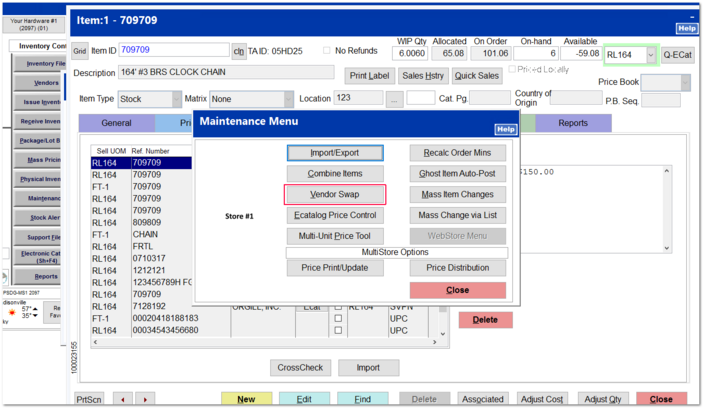Screen dimensions: 704x409
Task: Open Help in the Item window title bar
Action: tap(687, 28)
